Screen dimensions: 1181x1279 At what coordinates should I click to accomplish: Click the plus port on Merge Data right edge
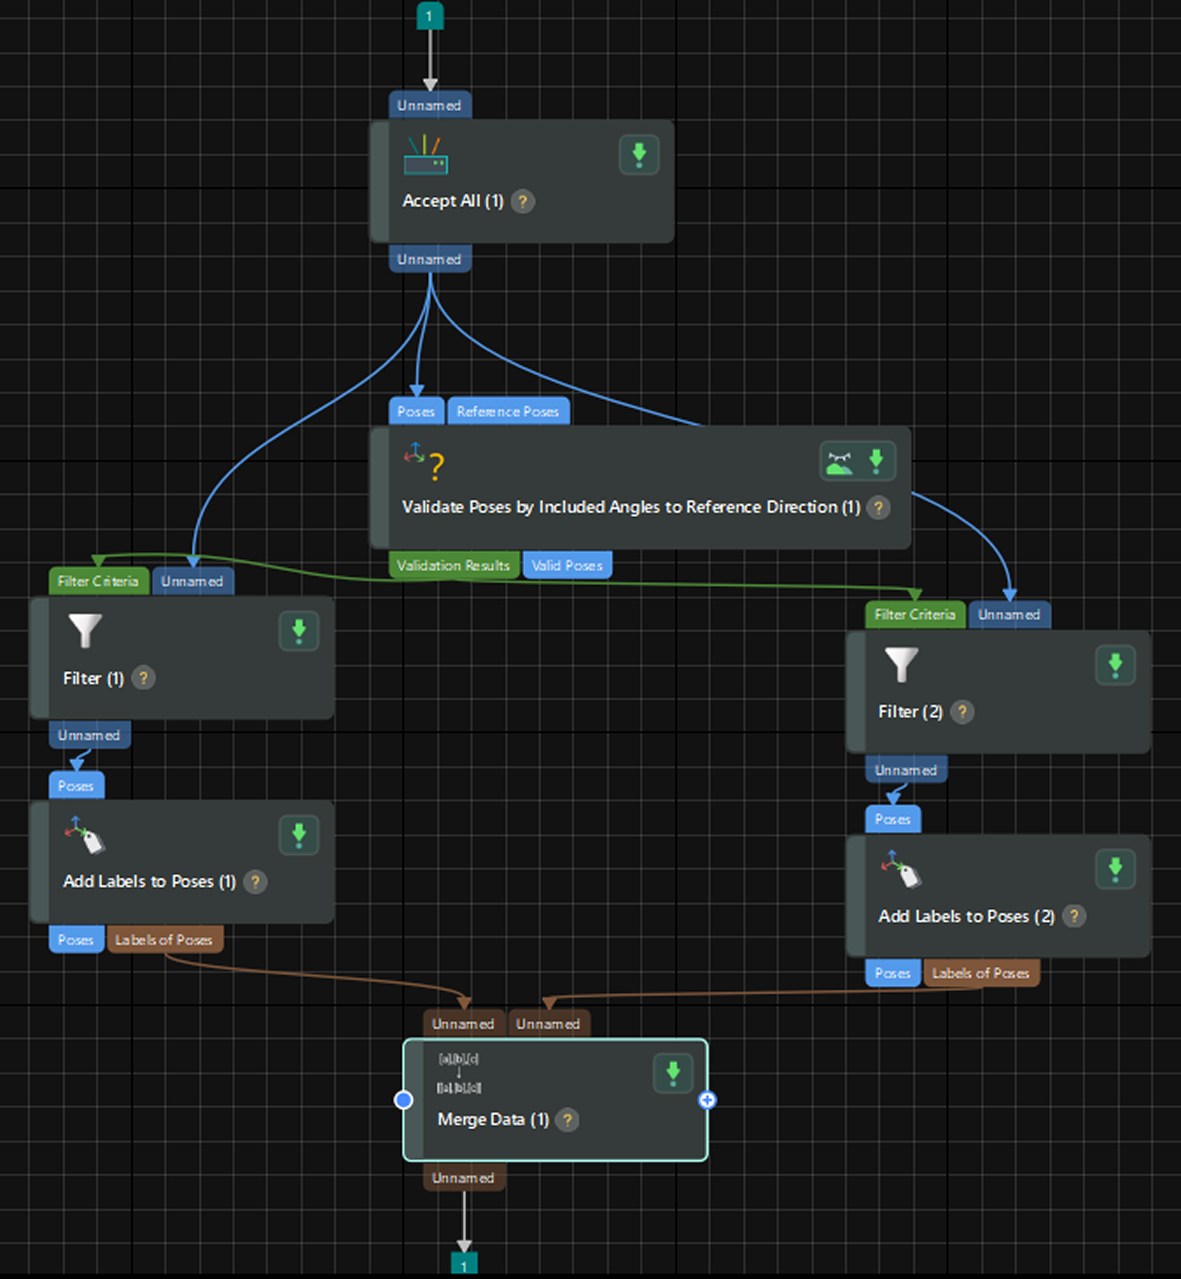point(707,1100)
